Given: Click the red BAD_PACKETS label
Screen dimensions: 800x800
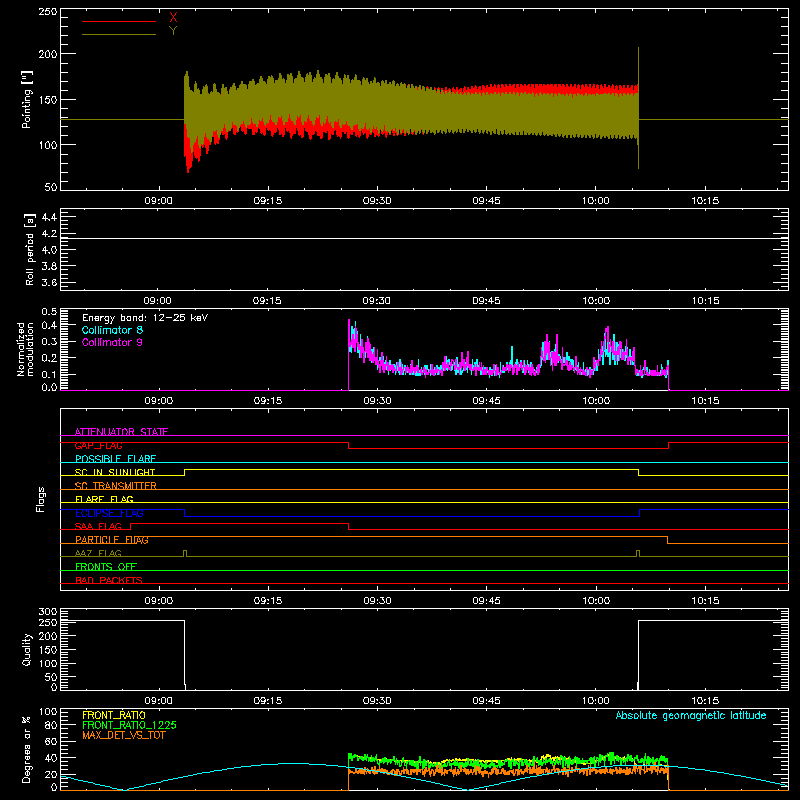Looking at the screenshot, I should click(109, 580).
